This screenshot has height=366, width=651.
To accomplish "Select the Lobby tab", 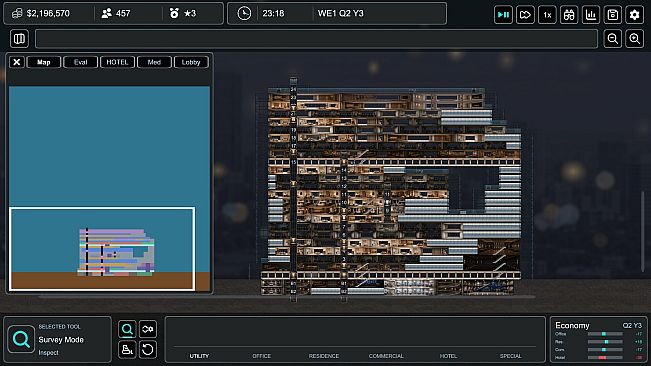I will 191,62.
